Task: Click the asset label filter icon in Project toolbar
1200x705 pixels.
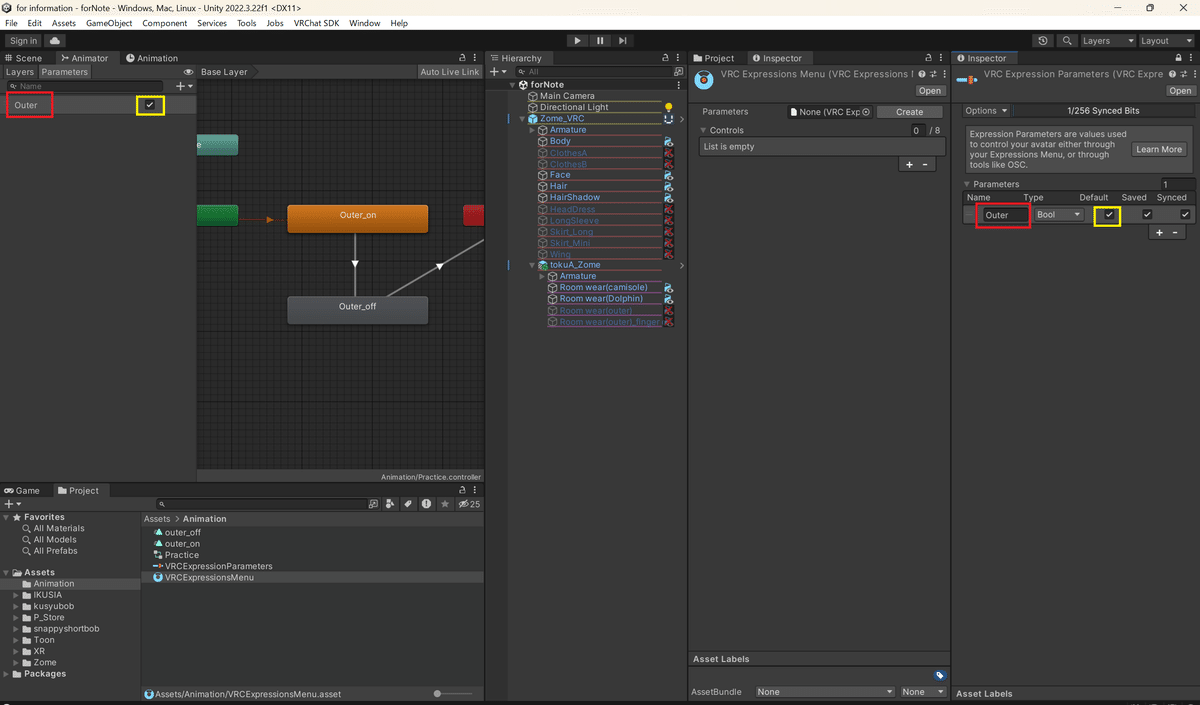Action: click(x=406, y=504)
